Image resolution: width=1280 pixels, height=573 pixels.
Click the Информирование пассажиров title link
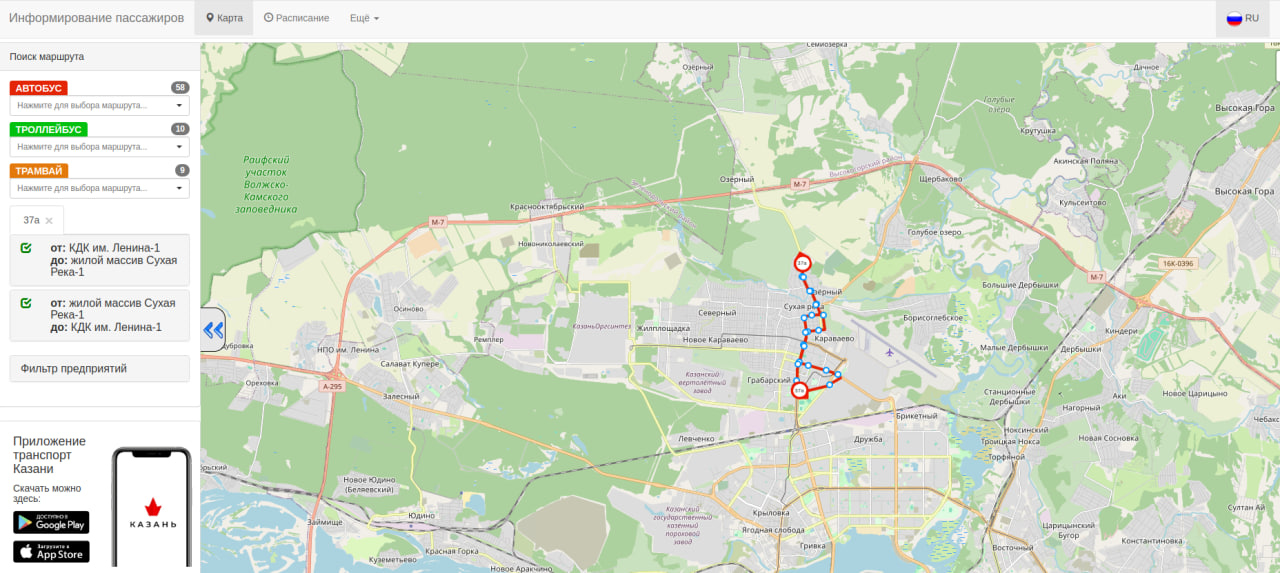pos(97,18)
